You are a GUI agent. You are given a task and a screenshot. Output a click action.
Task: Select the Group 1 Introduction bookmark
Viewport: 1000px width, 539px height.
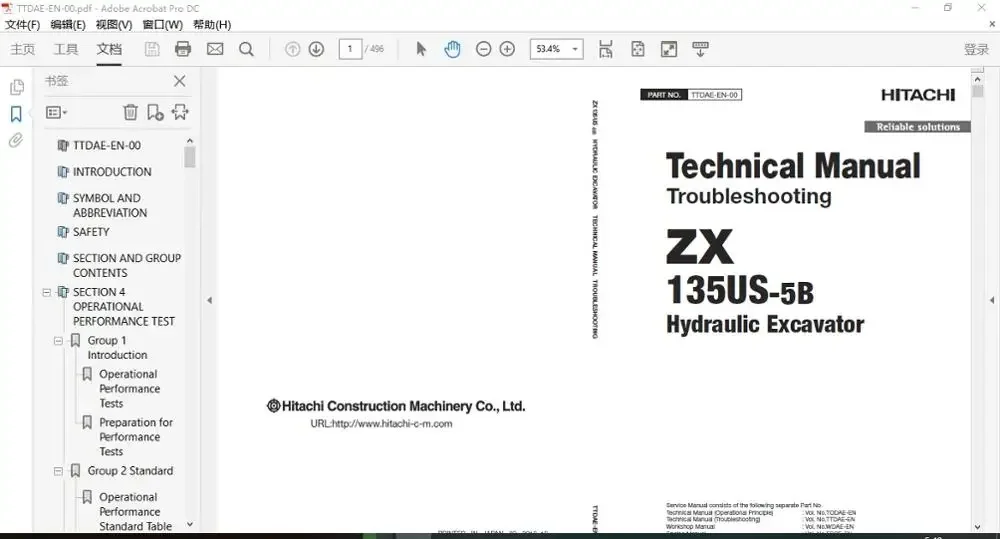pyautogui.click(x=117, y=348)
